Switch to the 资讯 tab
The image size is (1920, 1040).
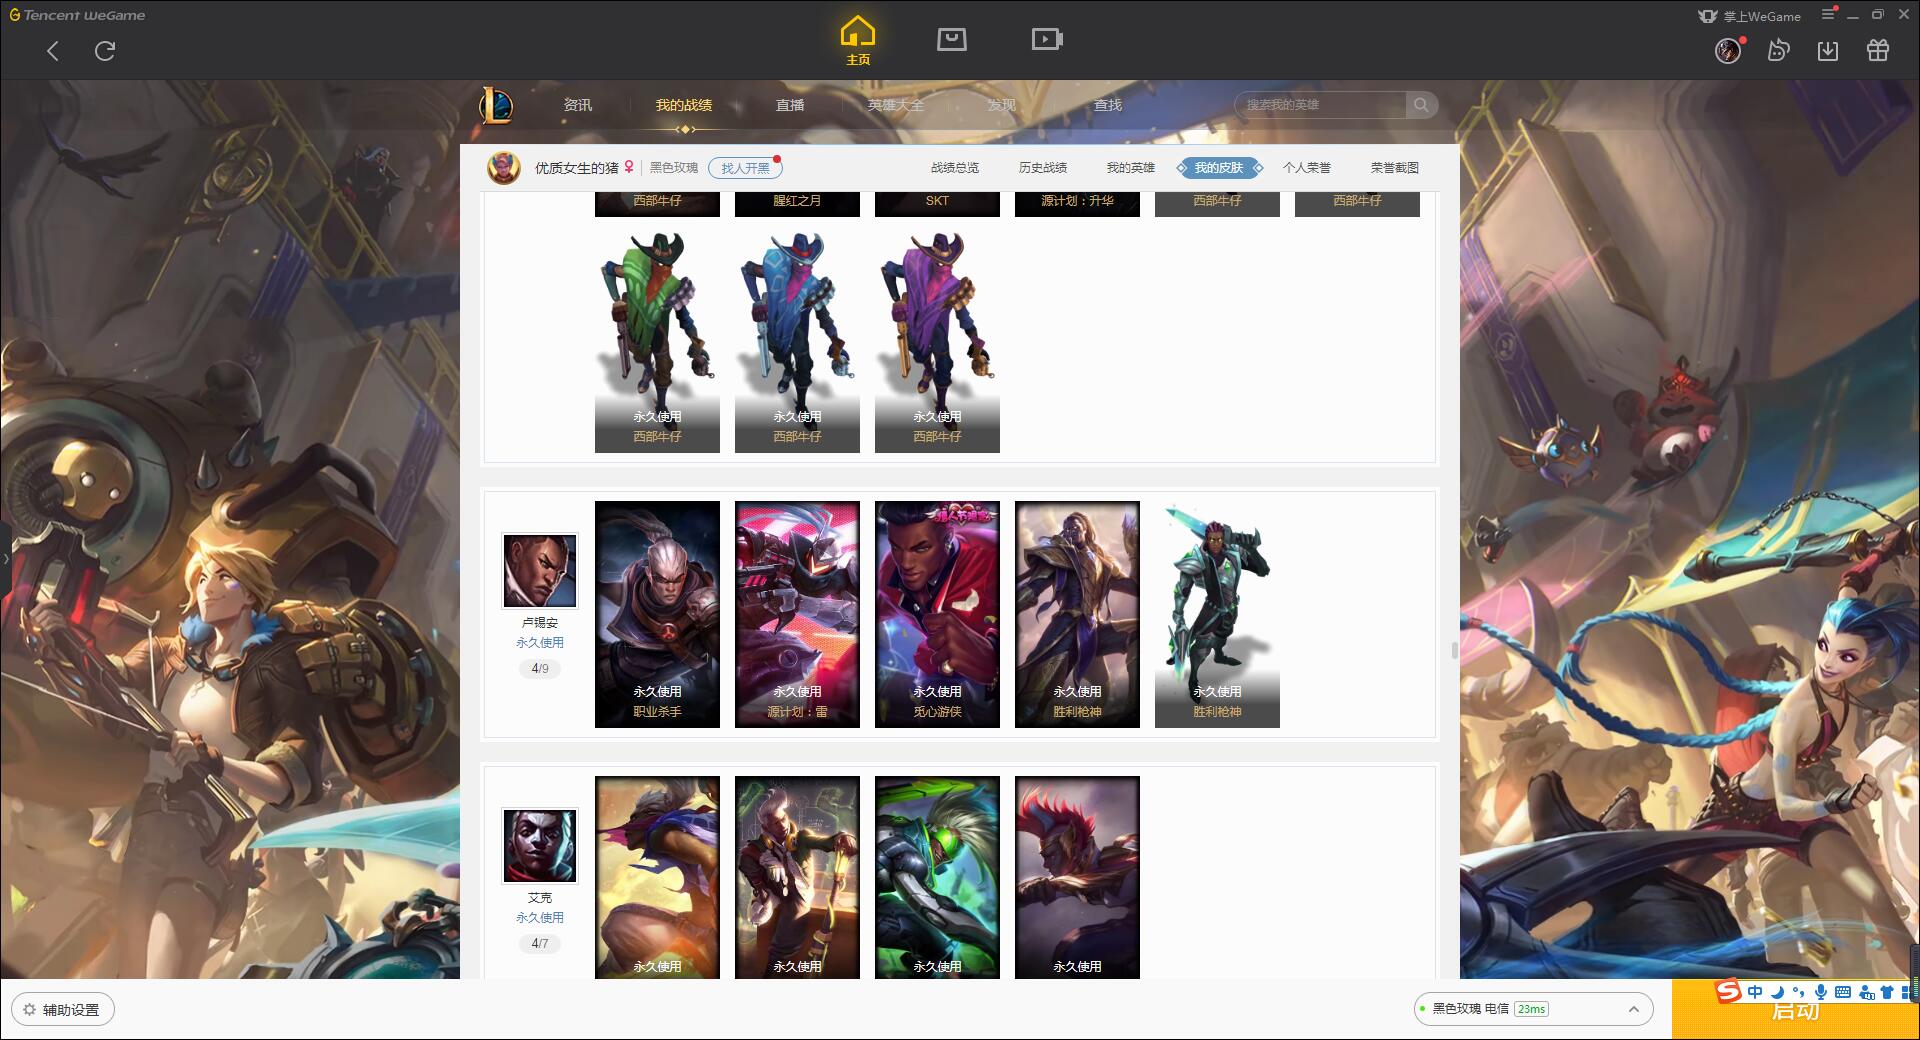point(578,105)
